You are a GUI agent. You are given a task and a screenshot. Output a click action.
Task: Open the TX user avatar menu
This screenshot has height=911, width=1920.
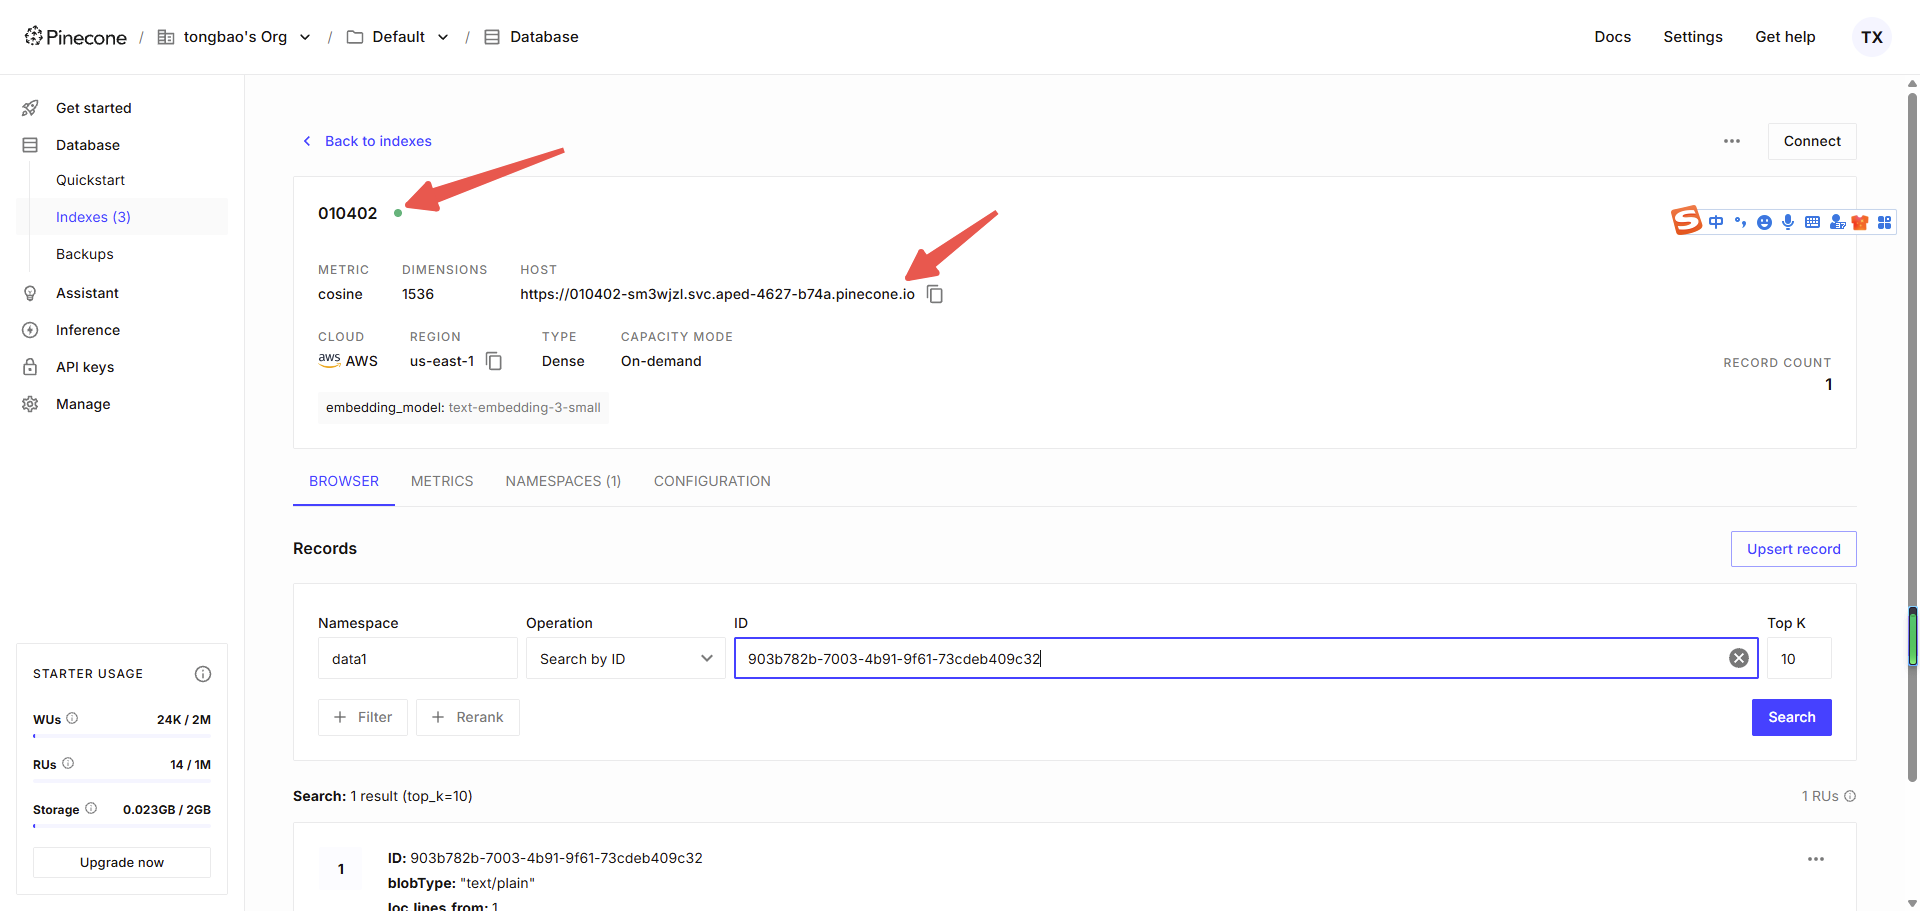pos(1872,37)
